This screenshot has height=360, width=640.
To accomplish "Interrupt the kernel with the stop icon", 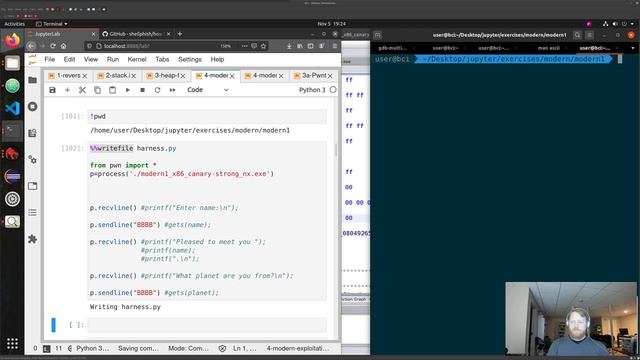I will (142, 90).
